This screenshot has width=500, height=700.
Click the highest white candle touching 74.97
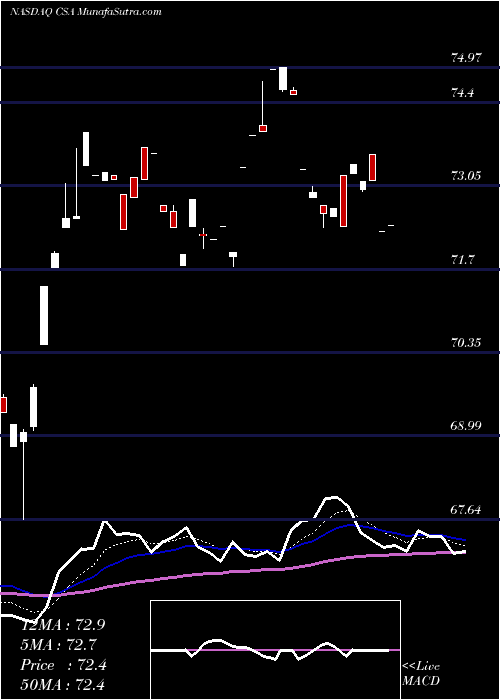[x=283, y=79]
